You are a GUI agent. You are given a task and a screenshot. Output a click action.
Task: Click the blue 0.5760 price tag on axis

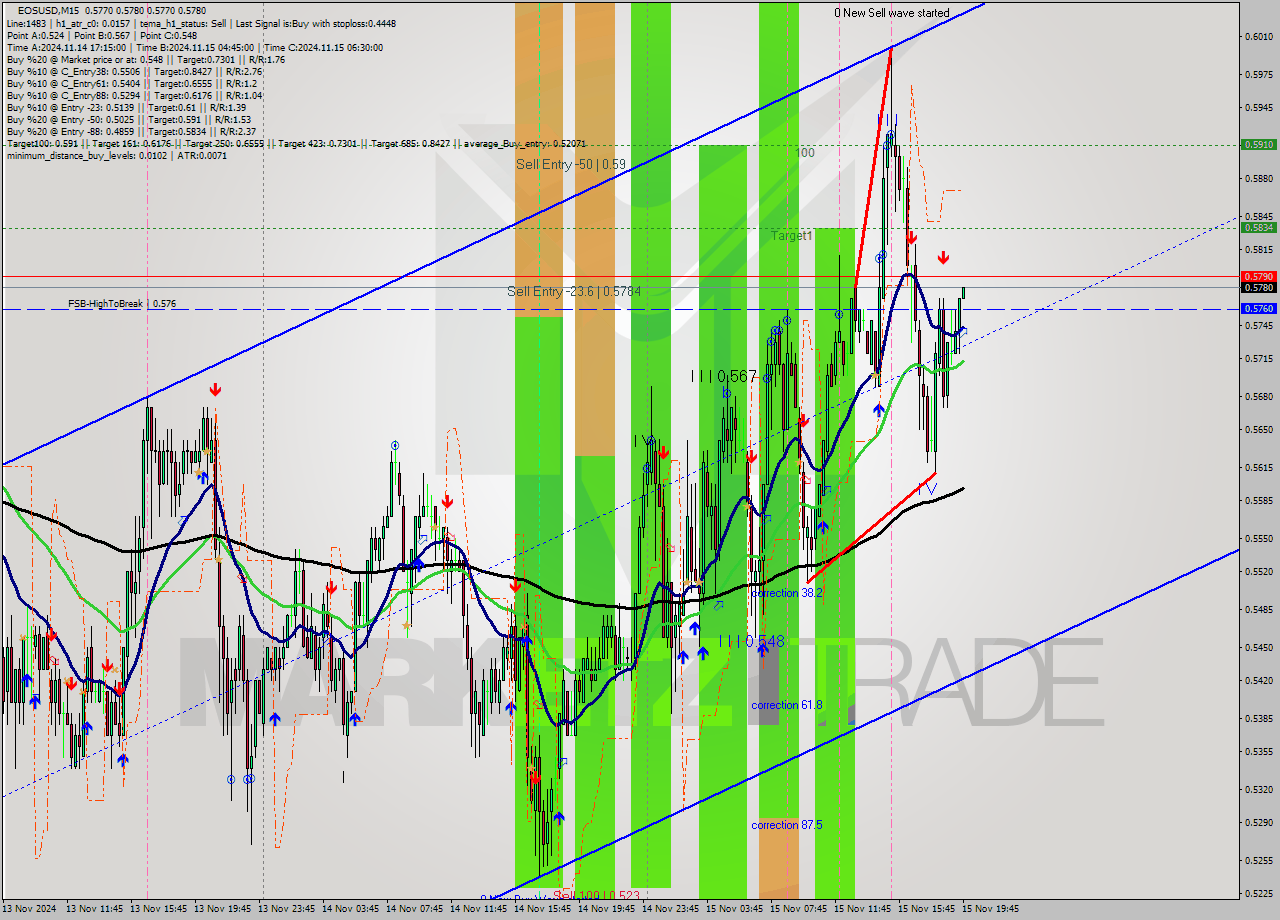1258,309
